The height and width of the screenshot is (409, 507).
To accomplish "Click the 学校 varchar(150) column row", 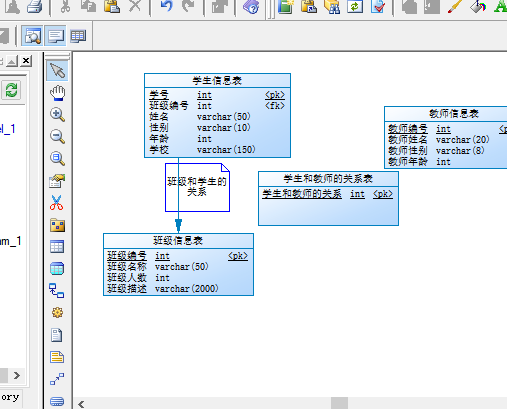I will [x=217, y=150].
